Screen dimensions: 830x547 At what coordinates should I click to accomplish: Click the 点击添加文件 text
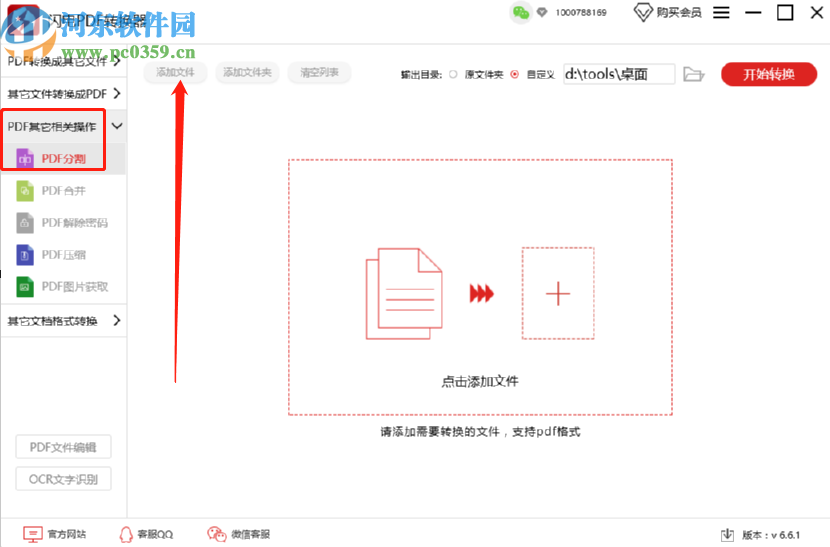click(480, 381)
